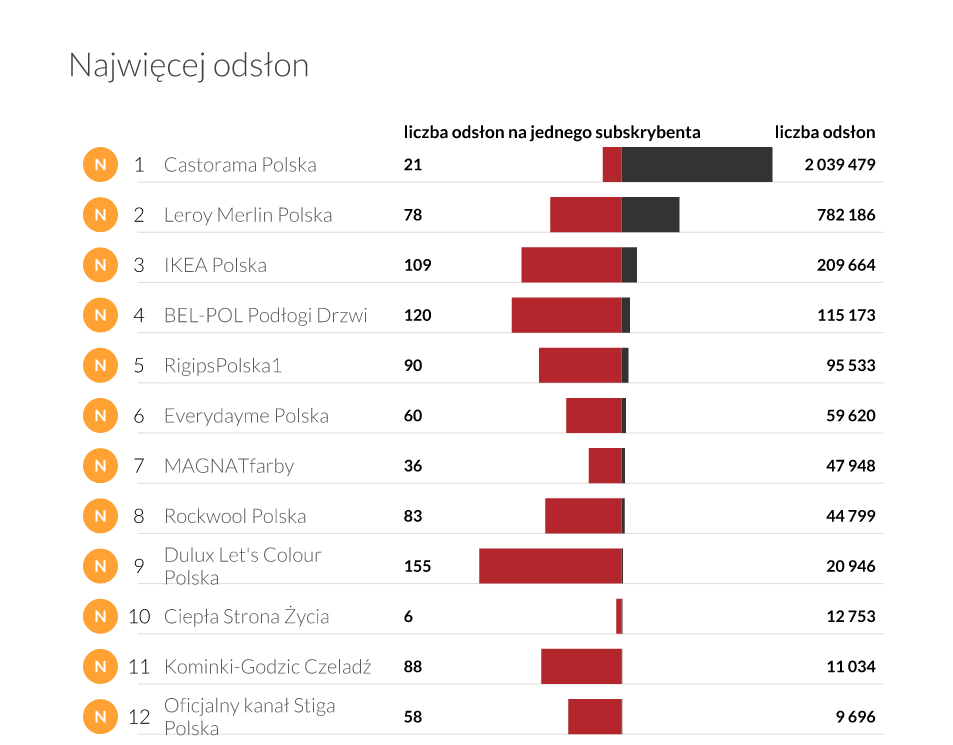
Task: Click the "liczba odsłon na jednego subskrybenta" column header
Action: pyautogui.click(x=552, y=132)
